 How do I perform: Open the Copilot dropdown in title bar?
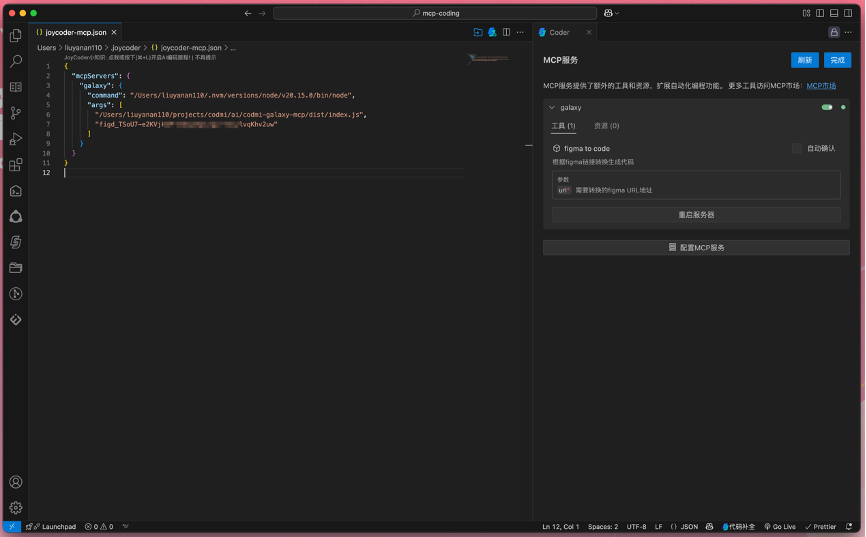point(611,13)
